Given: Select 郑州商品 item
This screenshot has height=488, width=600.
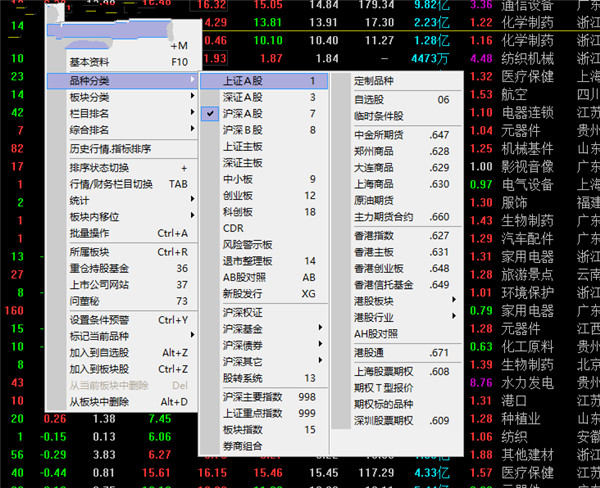Looking at the screenshot, I should coord(397,151).
